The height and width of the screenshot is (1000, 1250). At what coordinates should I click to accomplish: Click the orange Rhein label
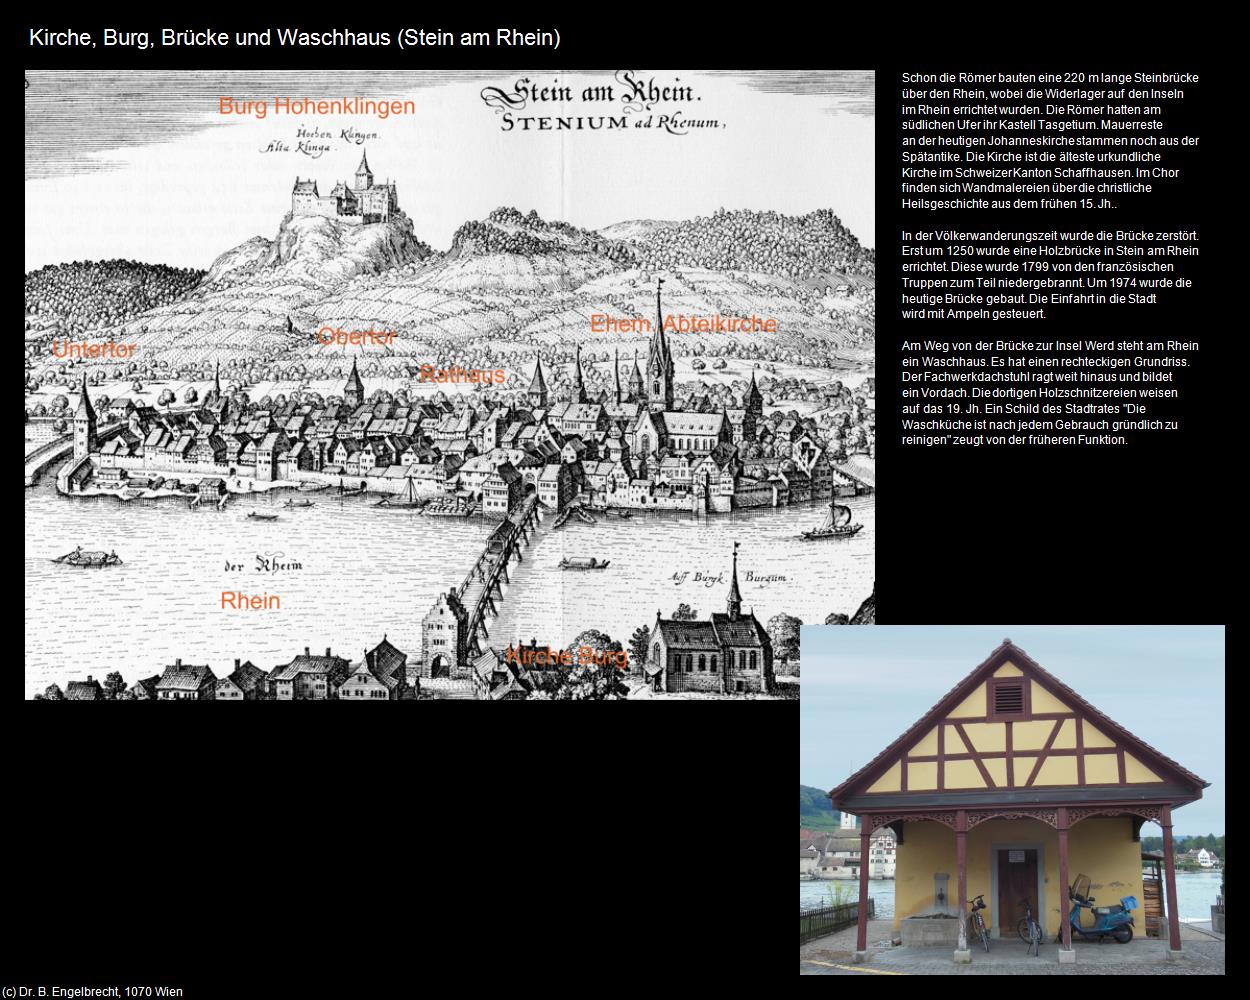(x=250, y=601)
